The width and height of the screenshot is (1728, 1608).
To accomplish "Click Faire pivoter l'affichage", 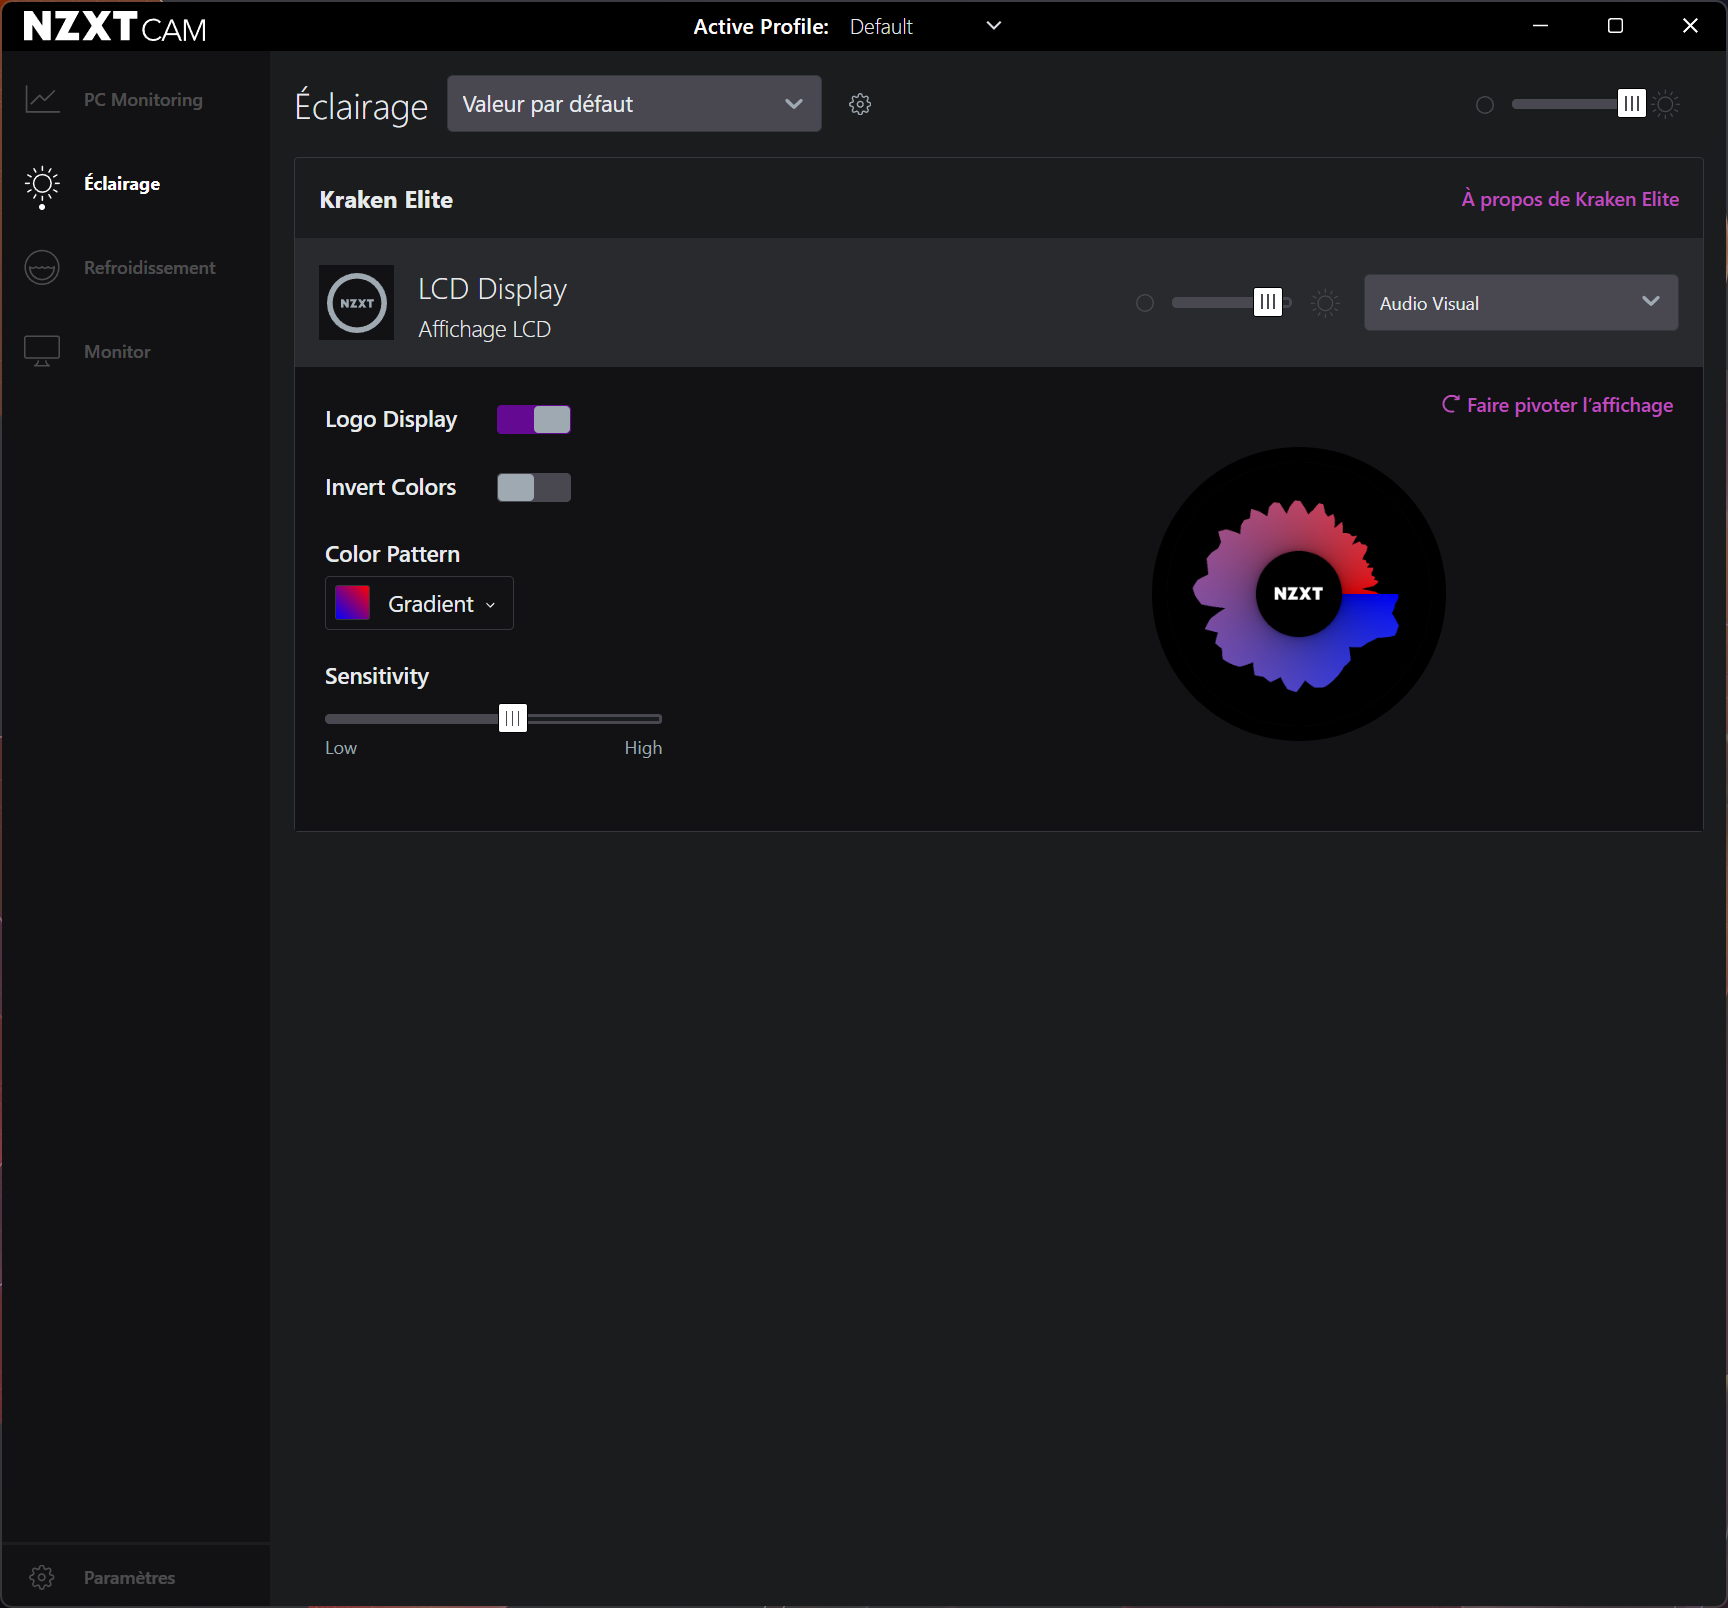I will (x=1557, y=405).
